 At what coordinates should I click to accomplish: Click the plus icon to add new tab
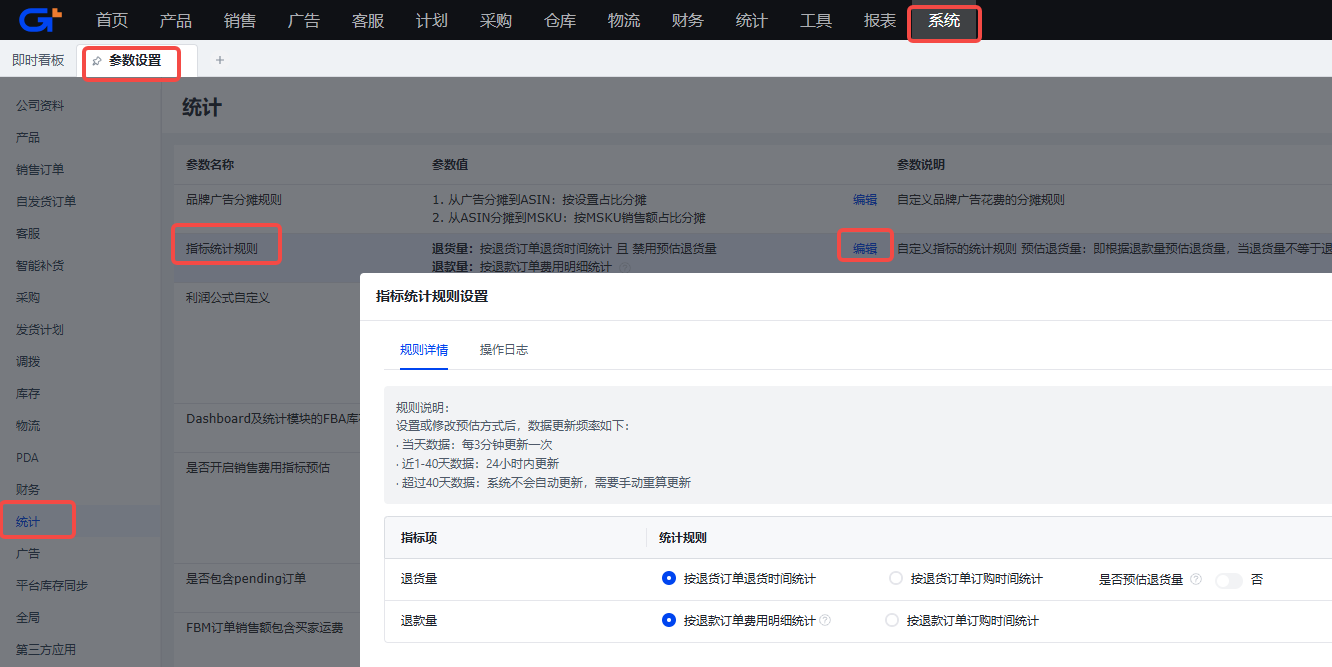point(220,60)
